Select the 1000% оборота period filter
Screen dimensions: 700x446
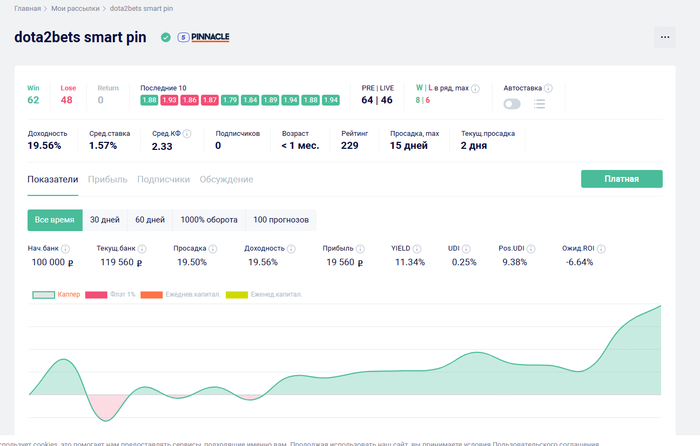208,219
